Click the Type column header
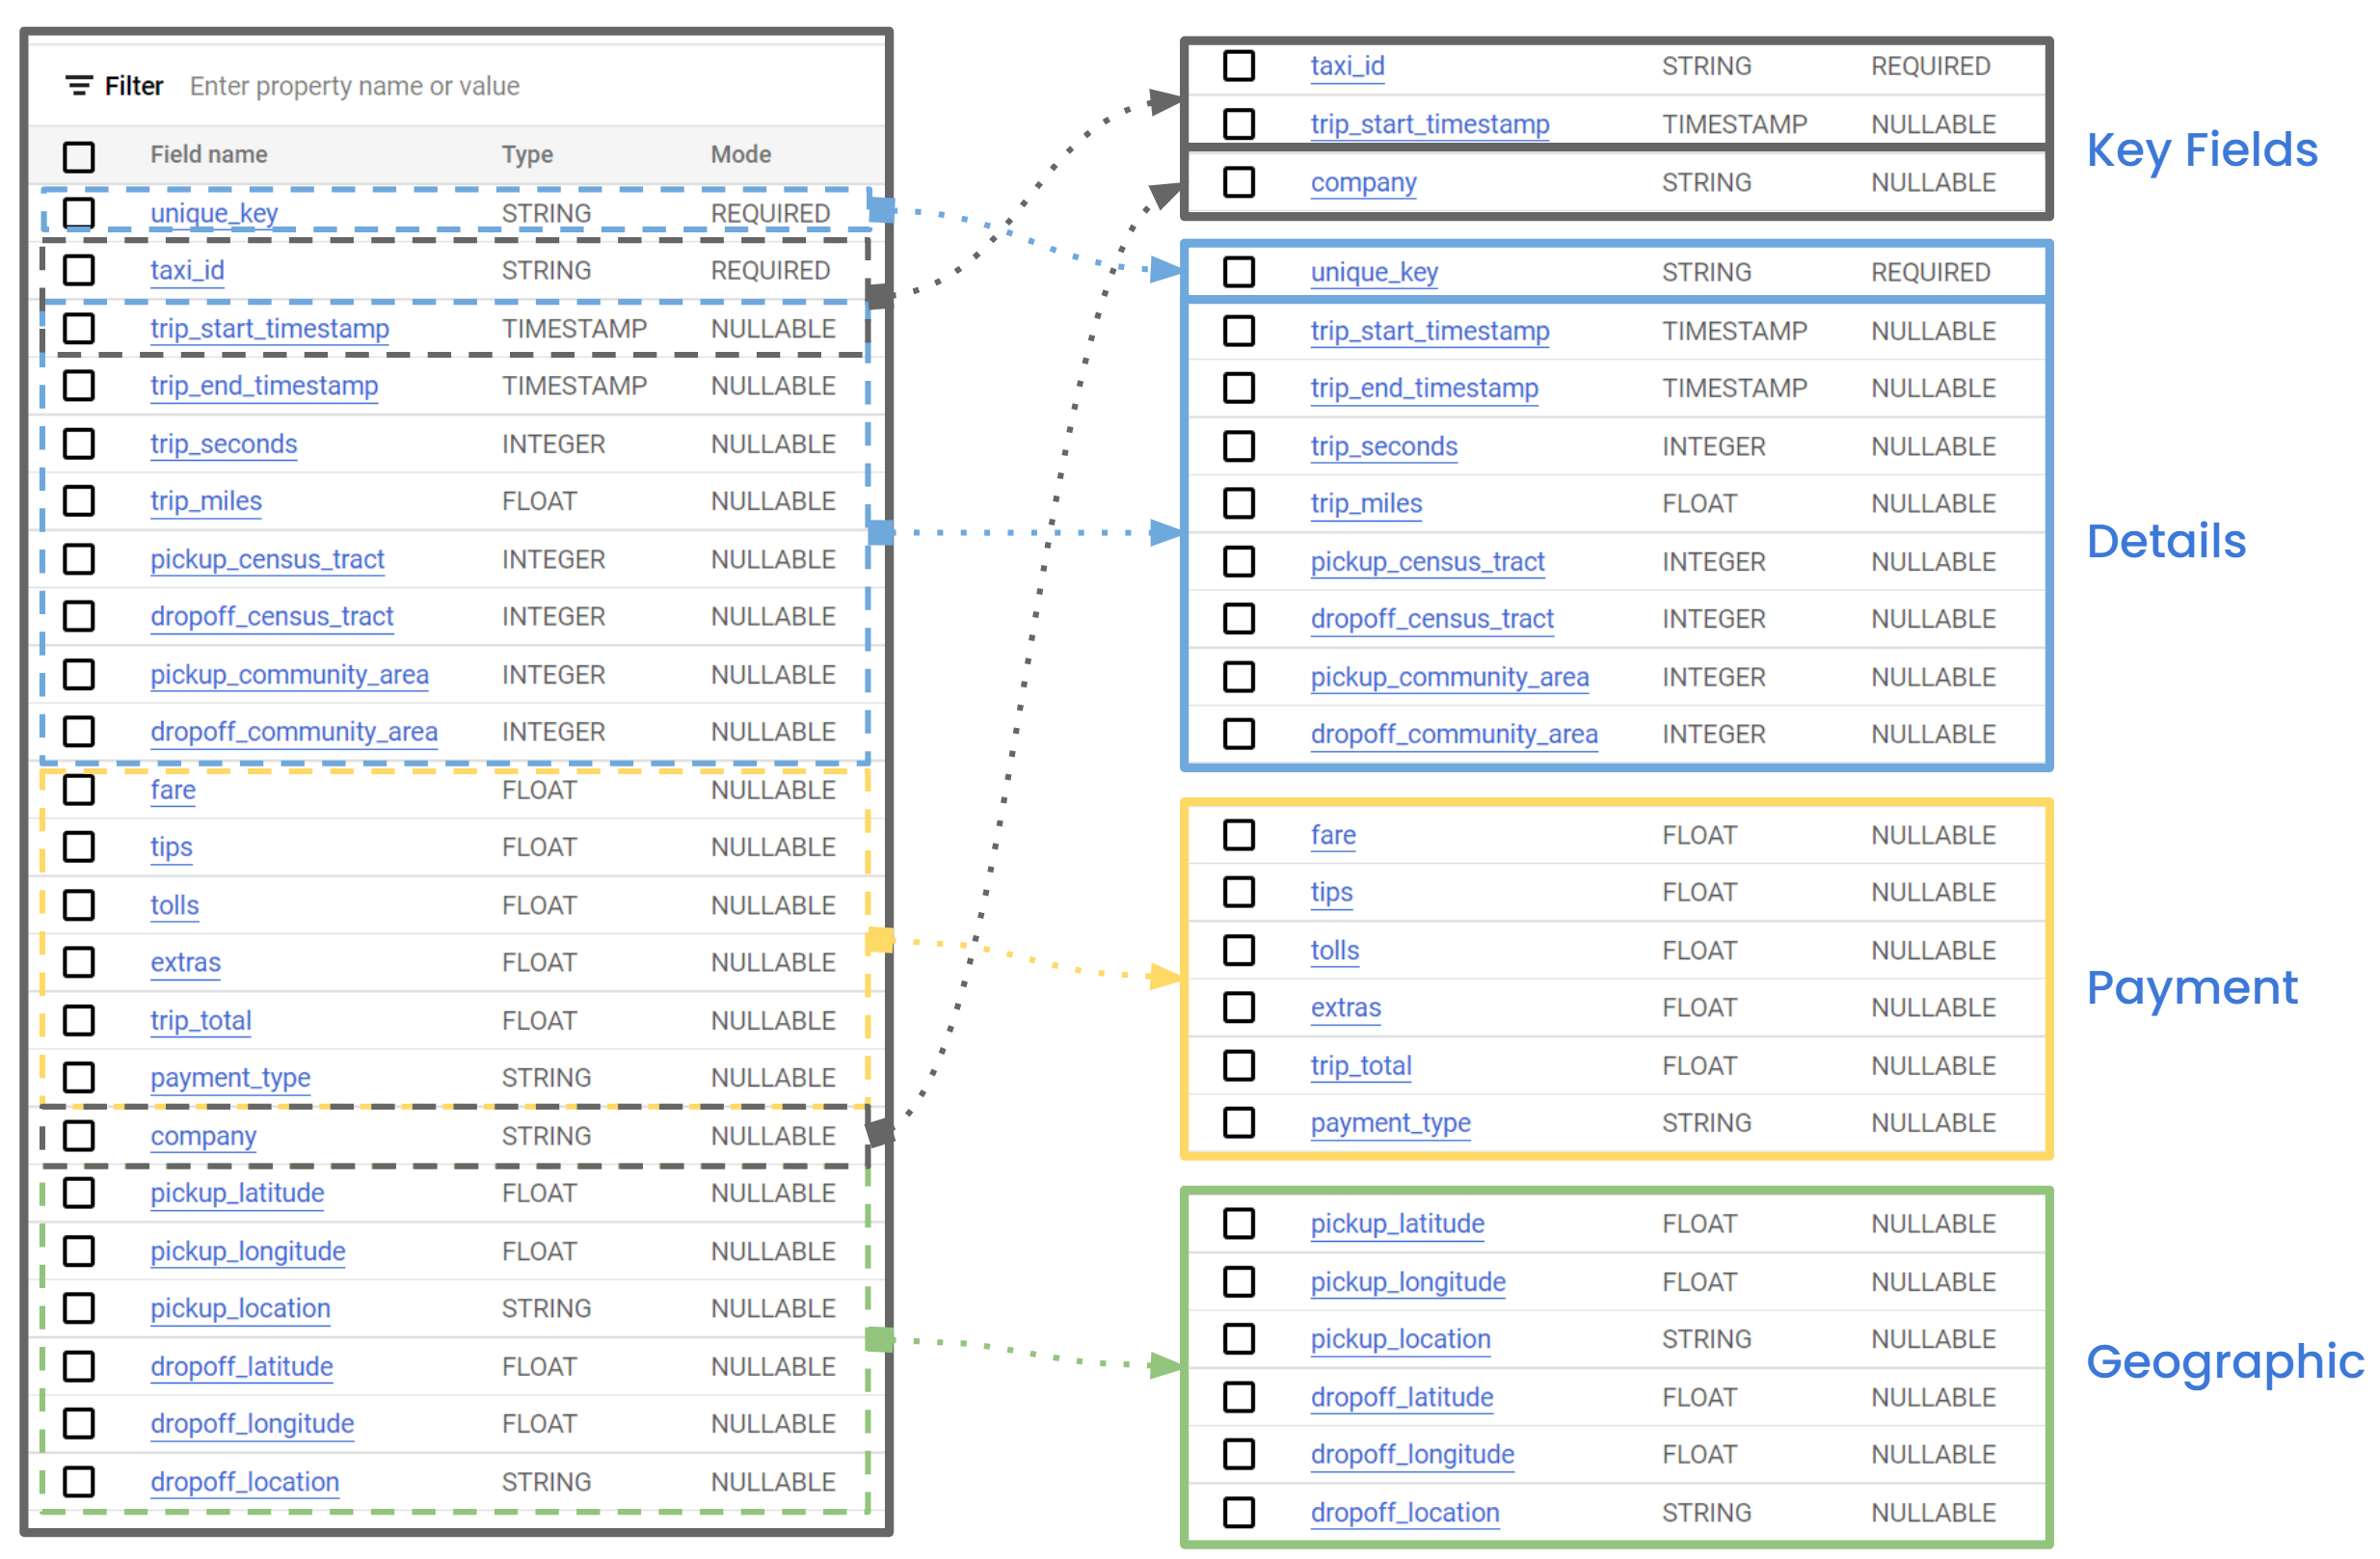 [x=527, y=155]
